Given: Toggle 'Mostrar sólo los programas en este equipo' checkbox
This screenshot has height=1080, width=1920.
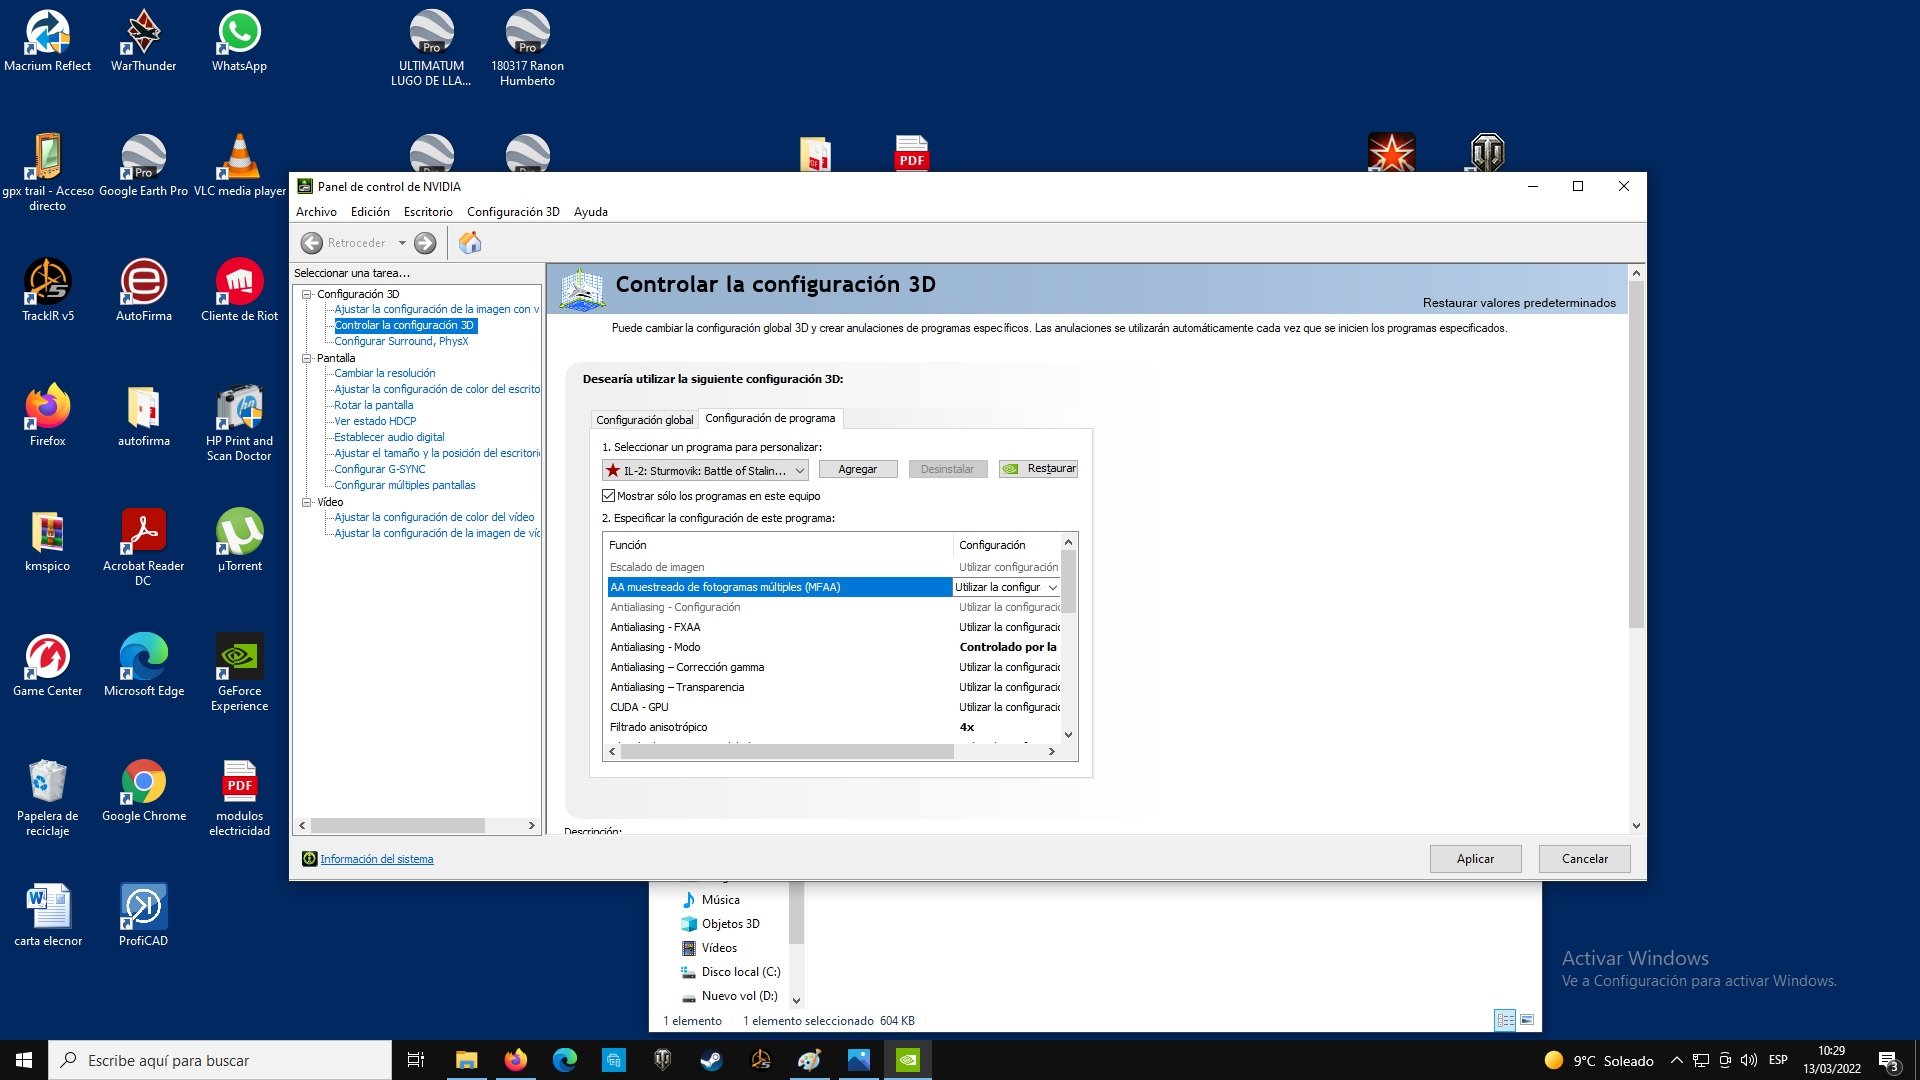Looking at the screenshot, I should (x=608, y=496).
